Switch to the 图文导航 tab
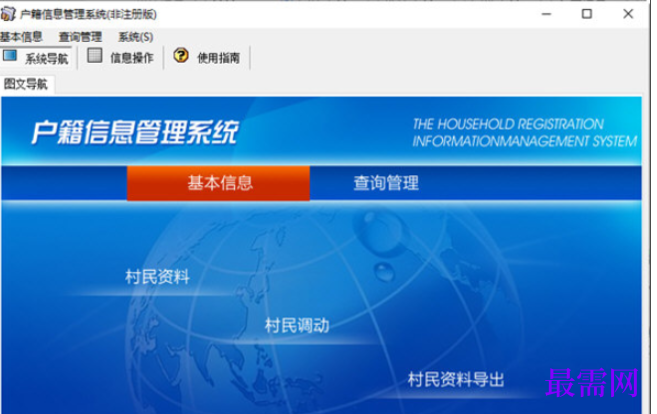 pos(26,84)
